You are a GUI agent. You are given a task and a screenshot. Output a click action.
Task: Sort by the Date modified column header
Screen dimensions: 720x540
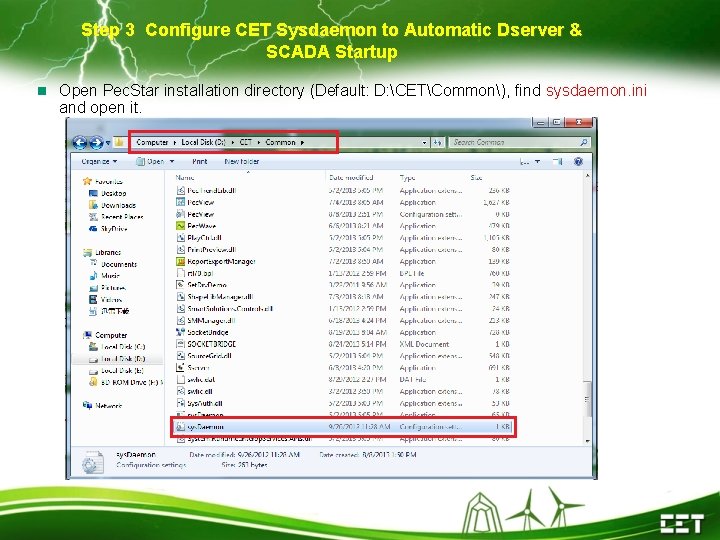click(351, 177)
